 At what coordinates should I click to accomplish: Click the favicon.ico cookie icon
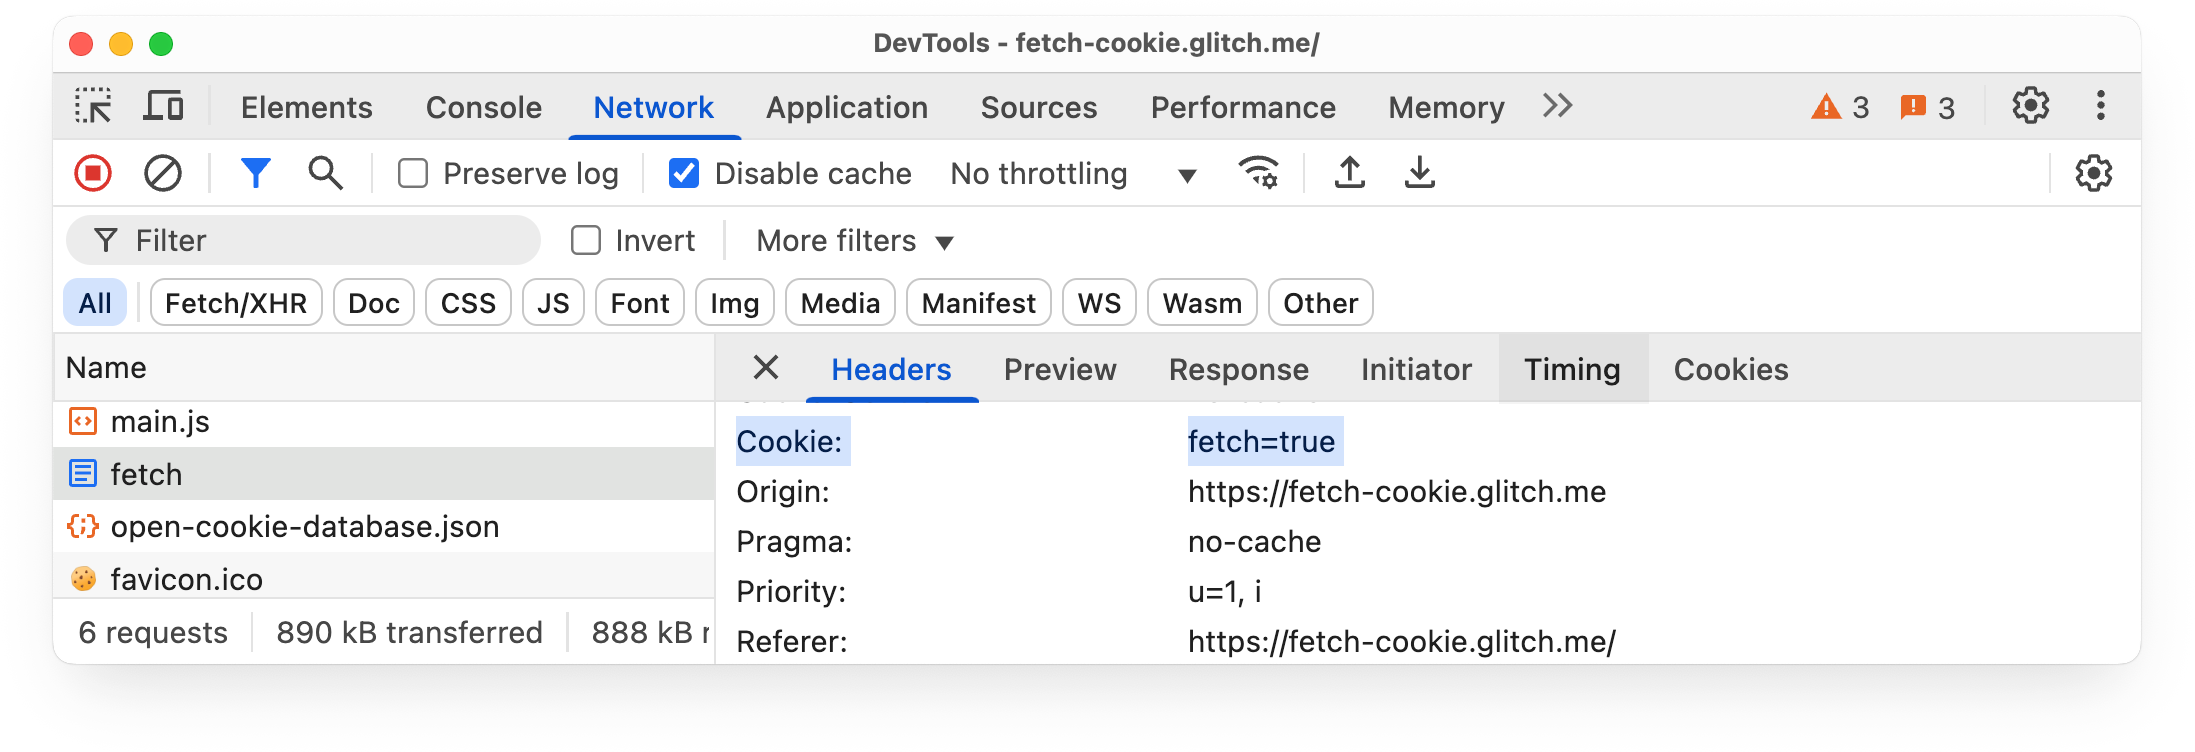(x=83, y=579)
